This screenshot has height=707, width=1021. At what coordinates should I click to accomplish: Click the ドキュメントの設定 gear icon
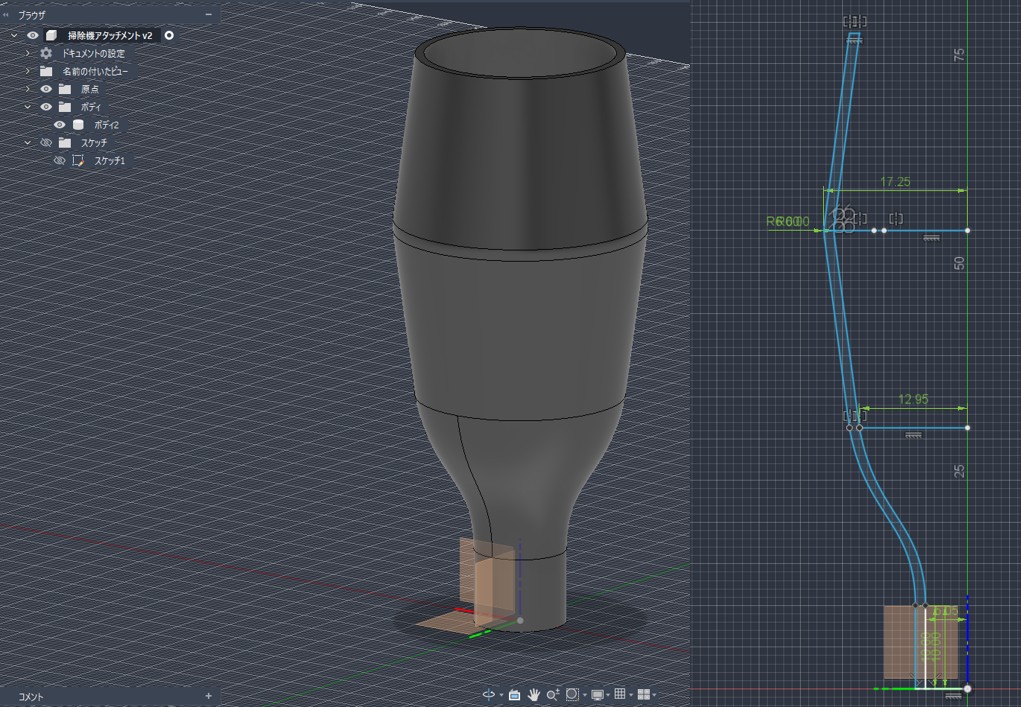click(46, 53)
